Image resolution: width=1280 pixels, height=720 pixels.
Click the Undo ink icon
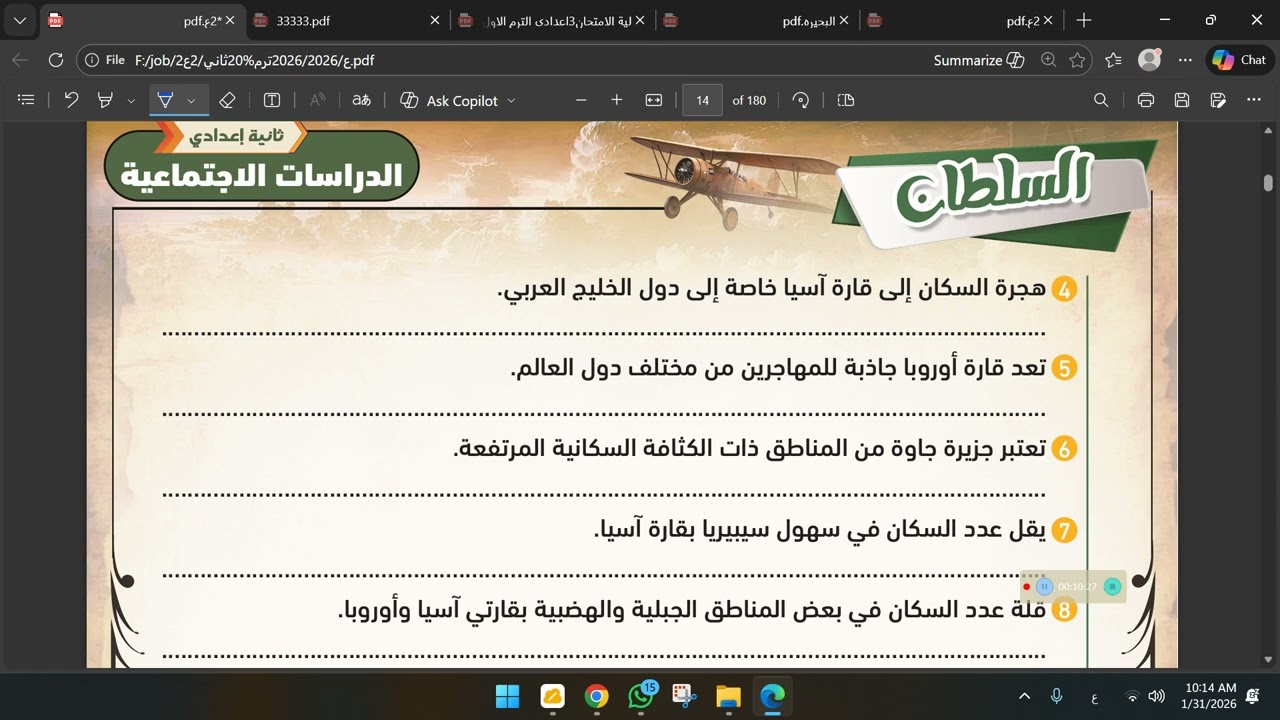(x=71, y=100)
